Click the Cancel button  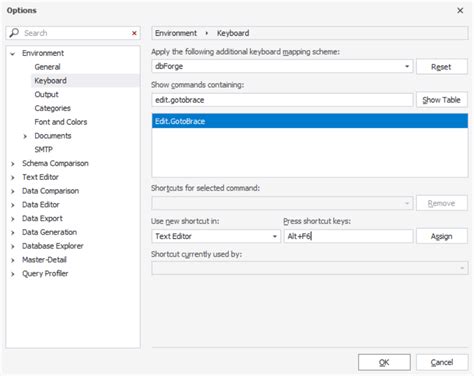pos(442,362)
